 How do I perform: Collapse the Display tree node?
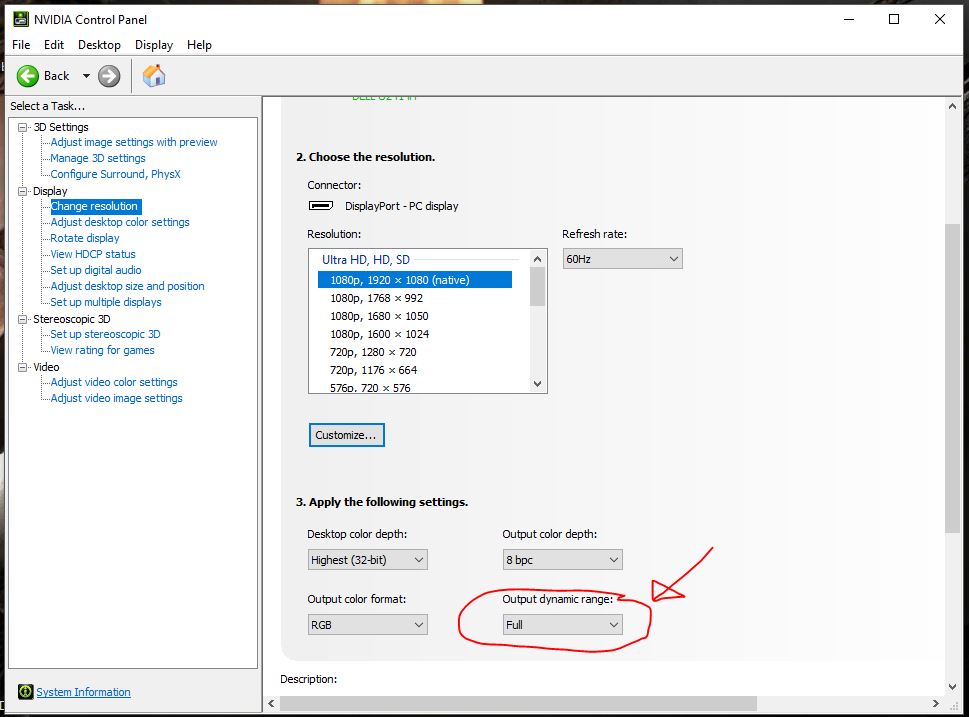point(23,191)
